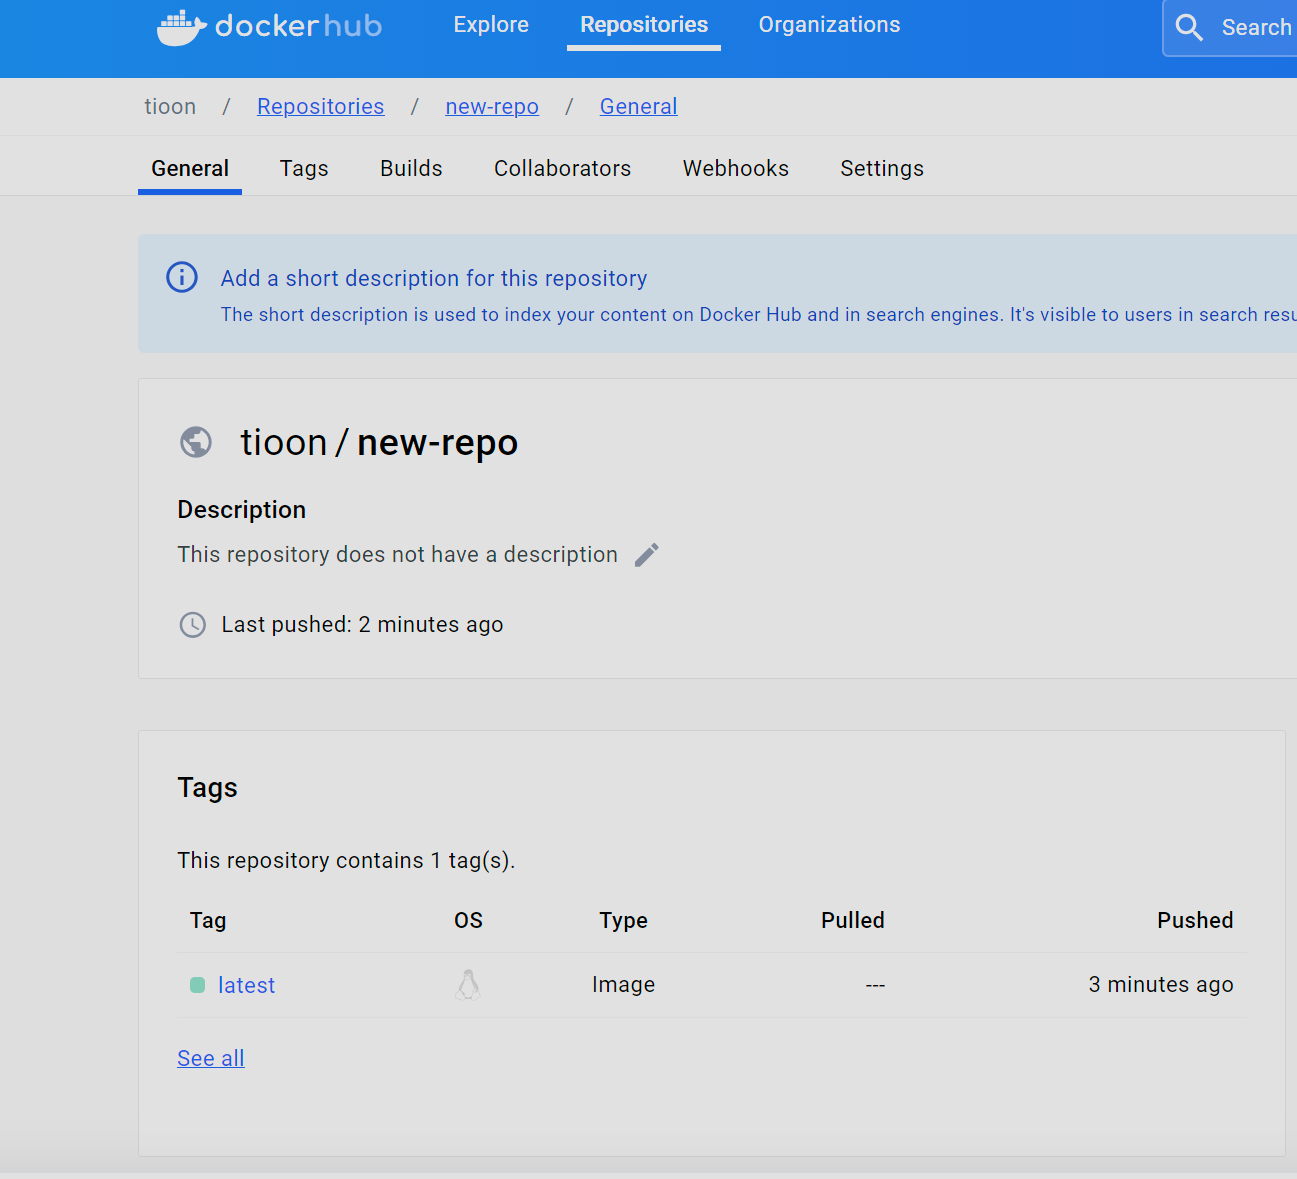
Task: Switch to the Builds tab
Action: coord(411,168)
